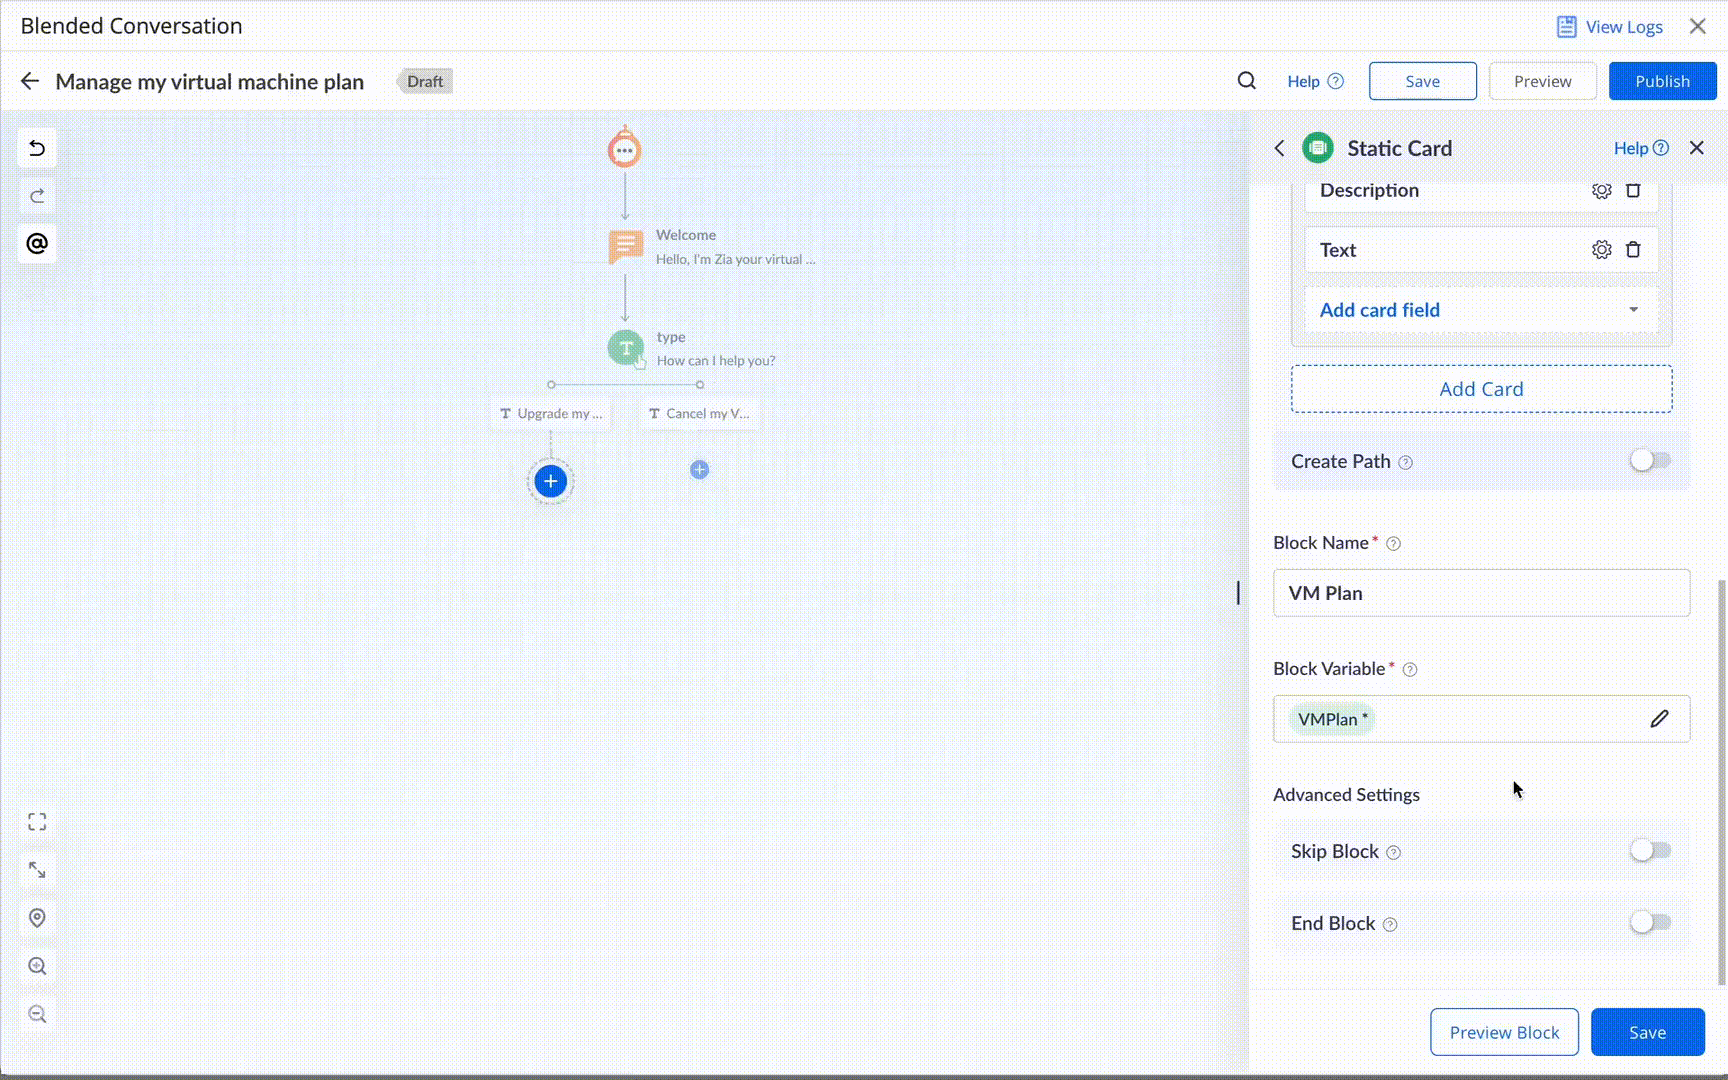This screenshot has width=1728, height=1080.
Task: Click 'Manage my virtual machine plan' title
Action: pyautogui.click(x=210, y=81)
